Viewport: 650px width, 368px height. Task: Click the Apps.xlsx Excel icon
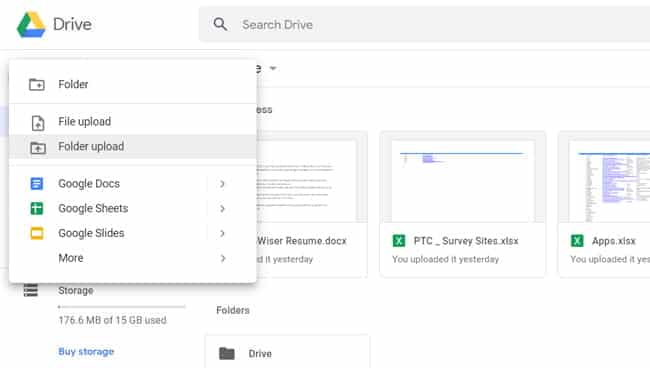click(577, 241)
